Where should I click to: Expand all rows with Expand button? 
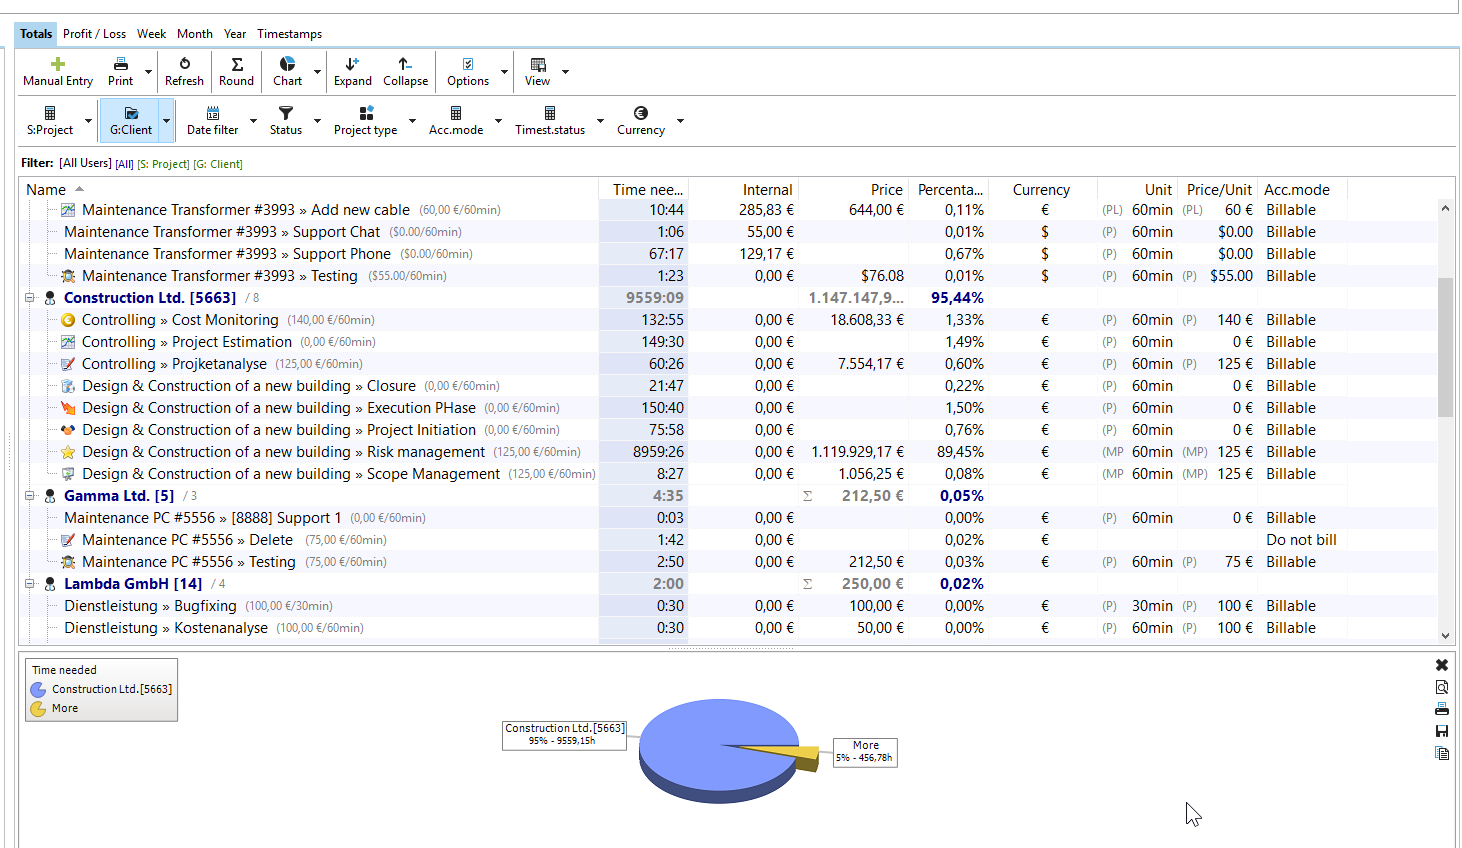(x=352, y=71)
